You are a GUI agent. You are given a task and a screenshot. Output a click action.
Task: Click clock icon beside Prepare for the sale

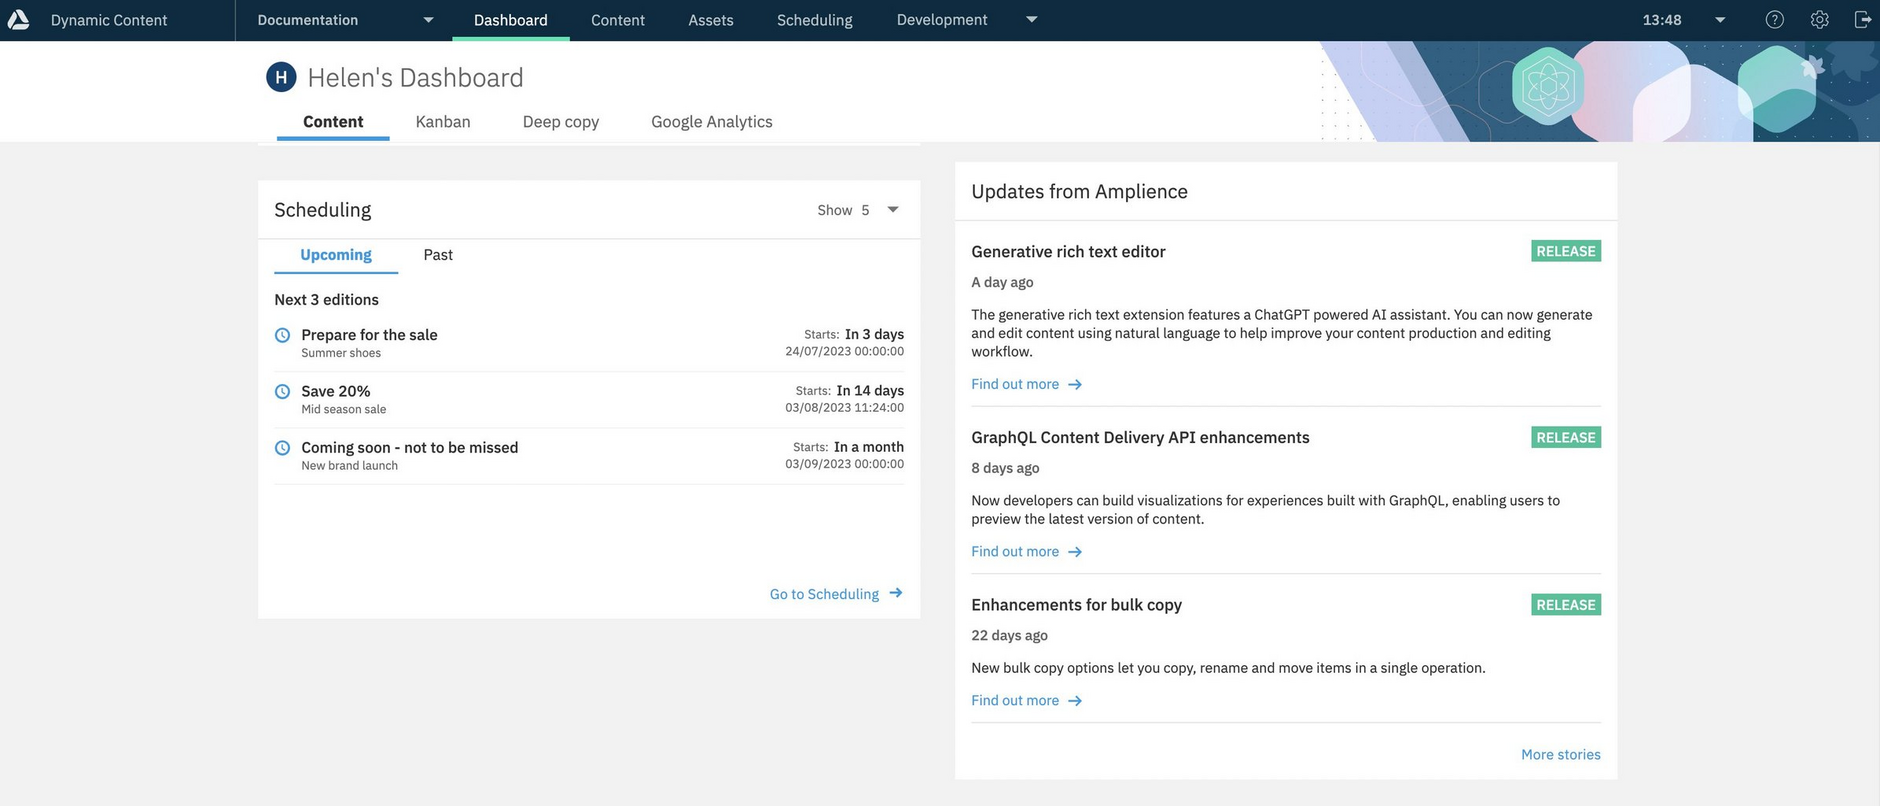point(283,335)
